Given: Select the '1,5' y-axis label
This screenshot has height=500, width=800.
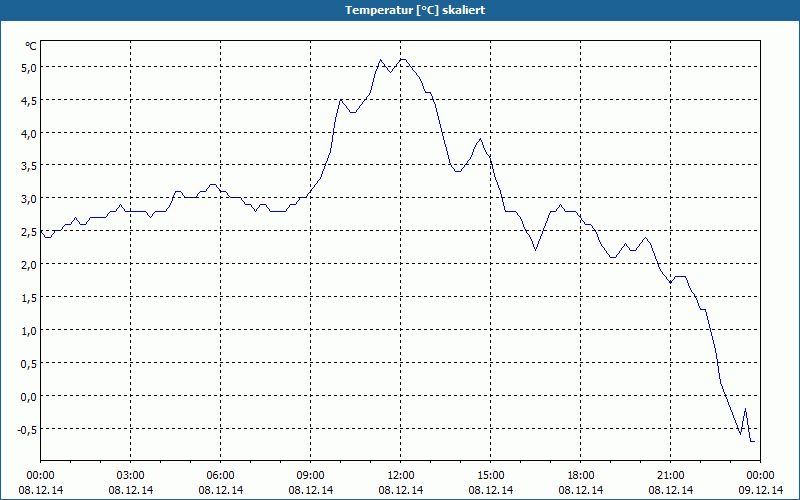Looking at the screenshot, I should point(28,298).
